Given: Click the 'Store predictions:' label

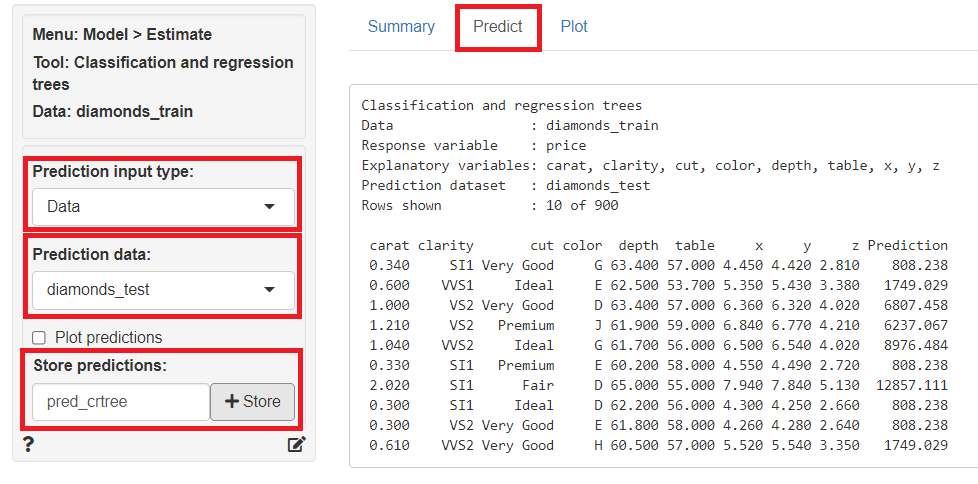Looking at the screenshot, I should (99, 366).
